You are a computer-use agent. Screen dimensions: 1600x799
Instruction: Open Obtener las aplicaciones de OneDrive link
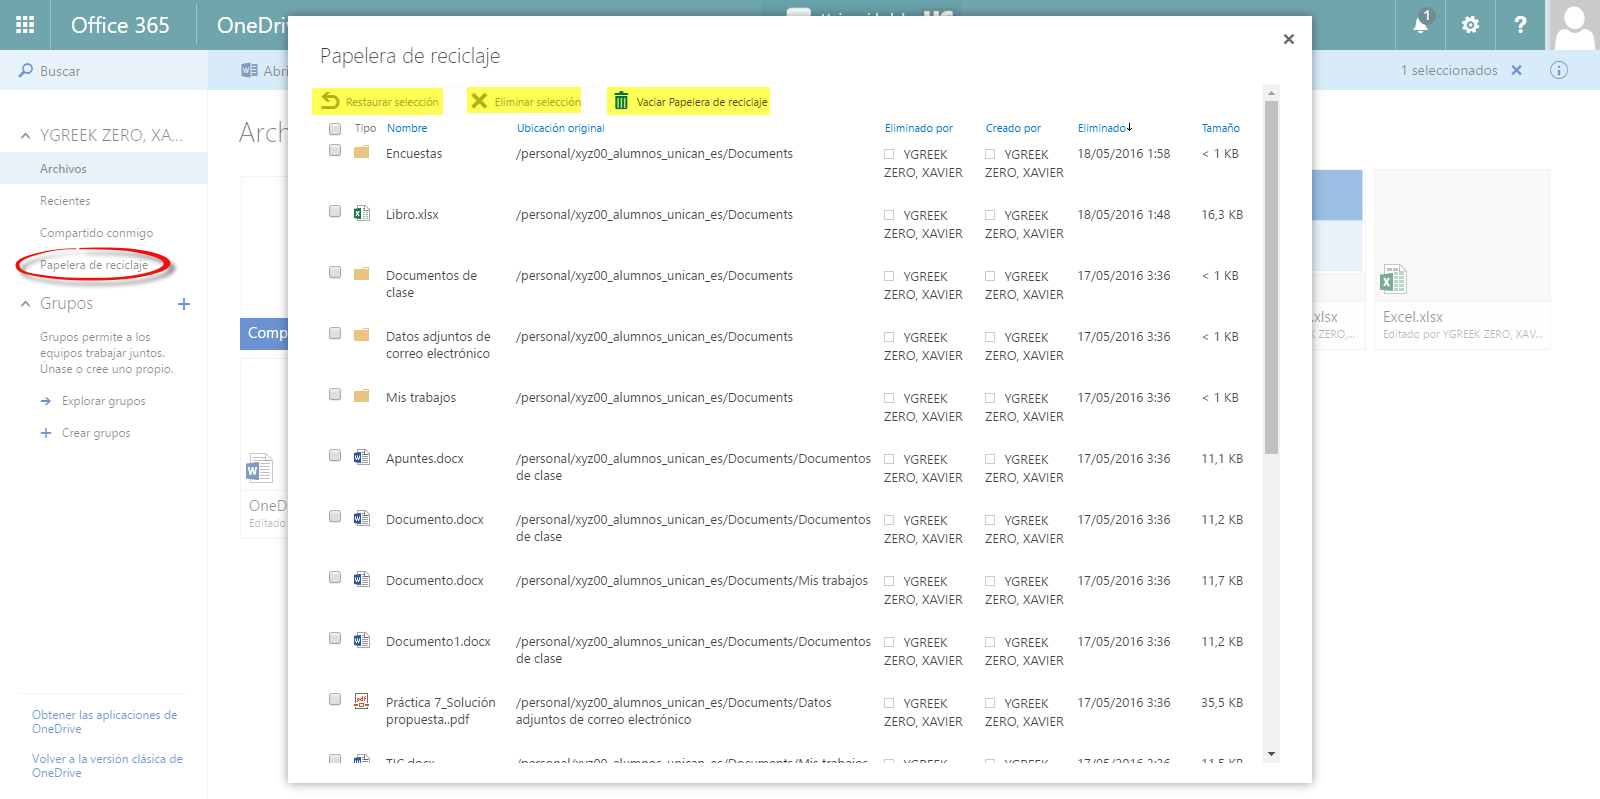pos(104,722)
